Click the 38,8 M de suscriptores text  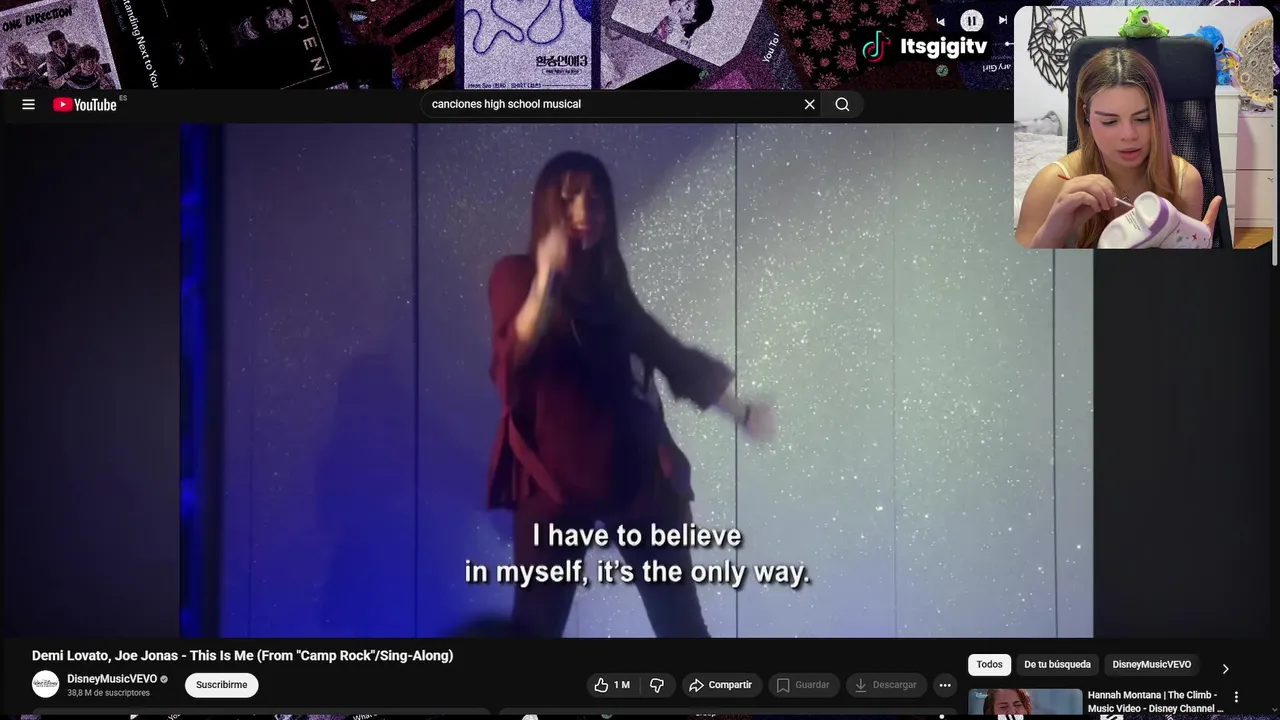108,693
